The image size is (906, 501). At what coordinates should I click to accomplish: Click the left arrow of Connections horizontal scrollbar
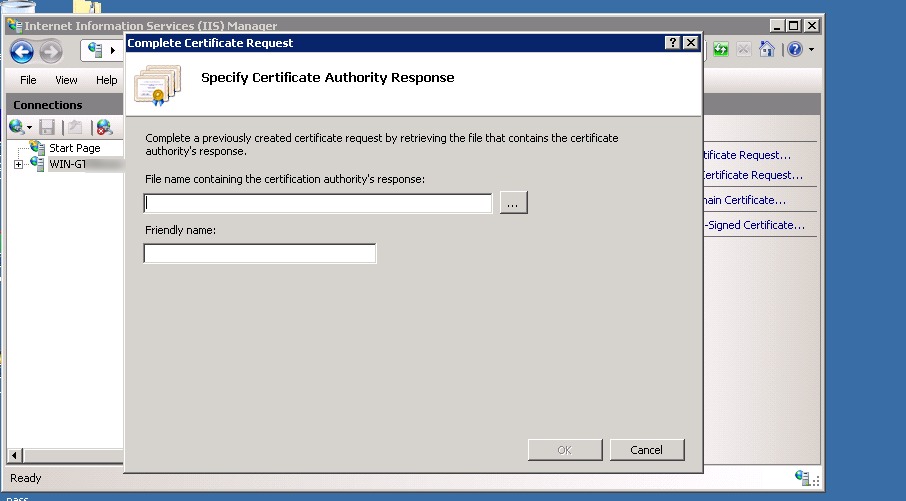click(x=15, y=455)
